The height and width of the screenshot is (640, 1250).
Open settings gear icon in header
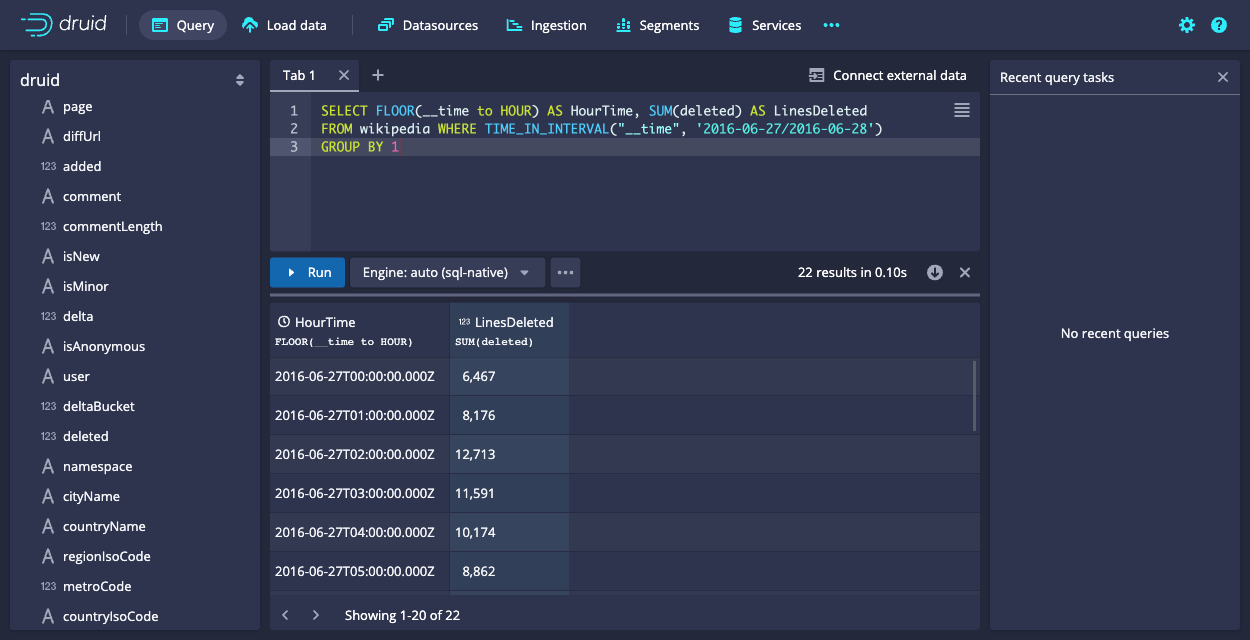pyautogui.click(x=1187, y=25)
